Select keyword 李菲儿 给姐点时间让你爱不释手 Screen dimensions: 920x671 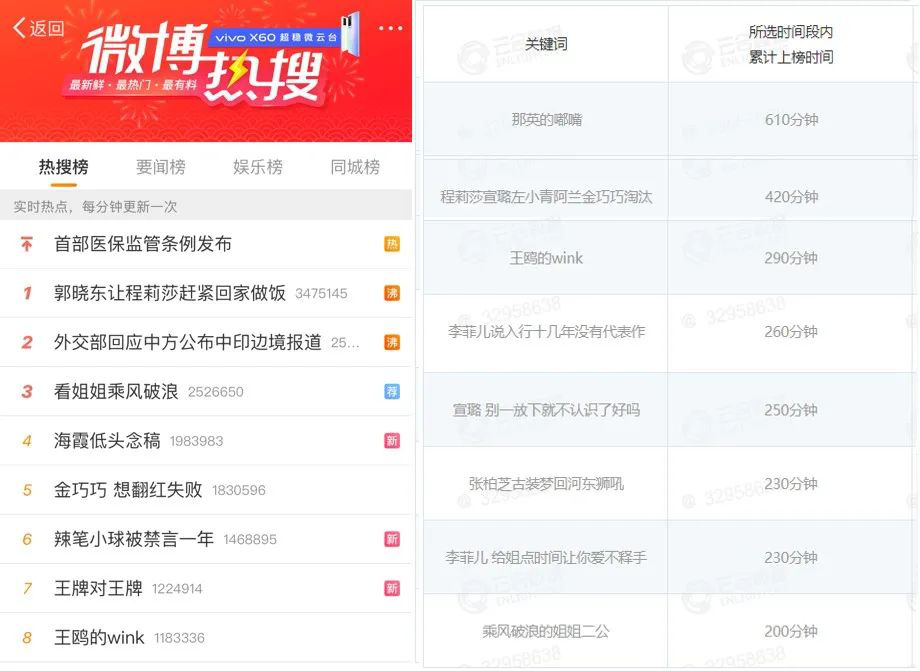click(546, 557)
